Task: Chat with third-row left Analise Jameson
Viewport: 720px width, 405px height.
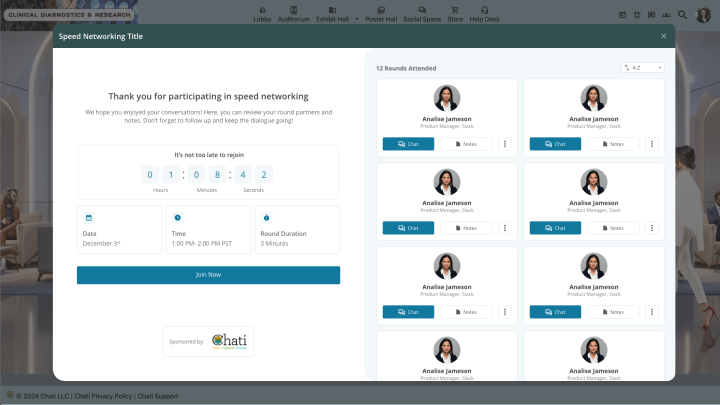Action: pyautogui.click(x=408, y=312)
